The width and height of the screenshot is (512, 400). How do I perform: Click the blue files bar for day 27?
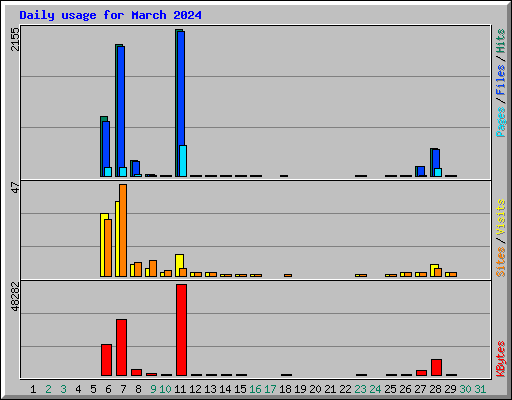421,171
